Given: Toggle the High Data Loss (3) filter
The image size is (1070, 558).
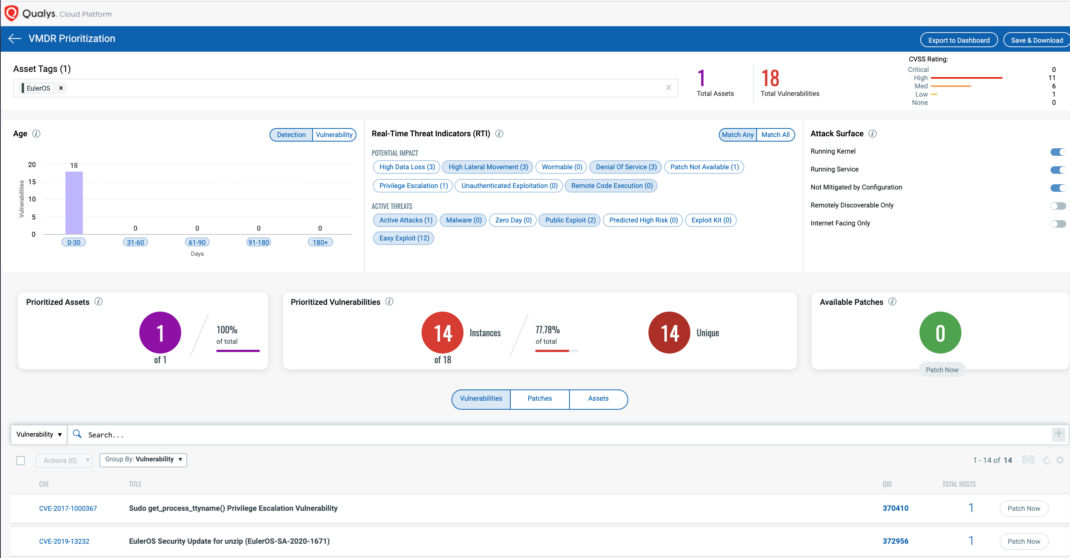Looking at the screenshot, I should point(407,167).
